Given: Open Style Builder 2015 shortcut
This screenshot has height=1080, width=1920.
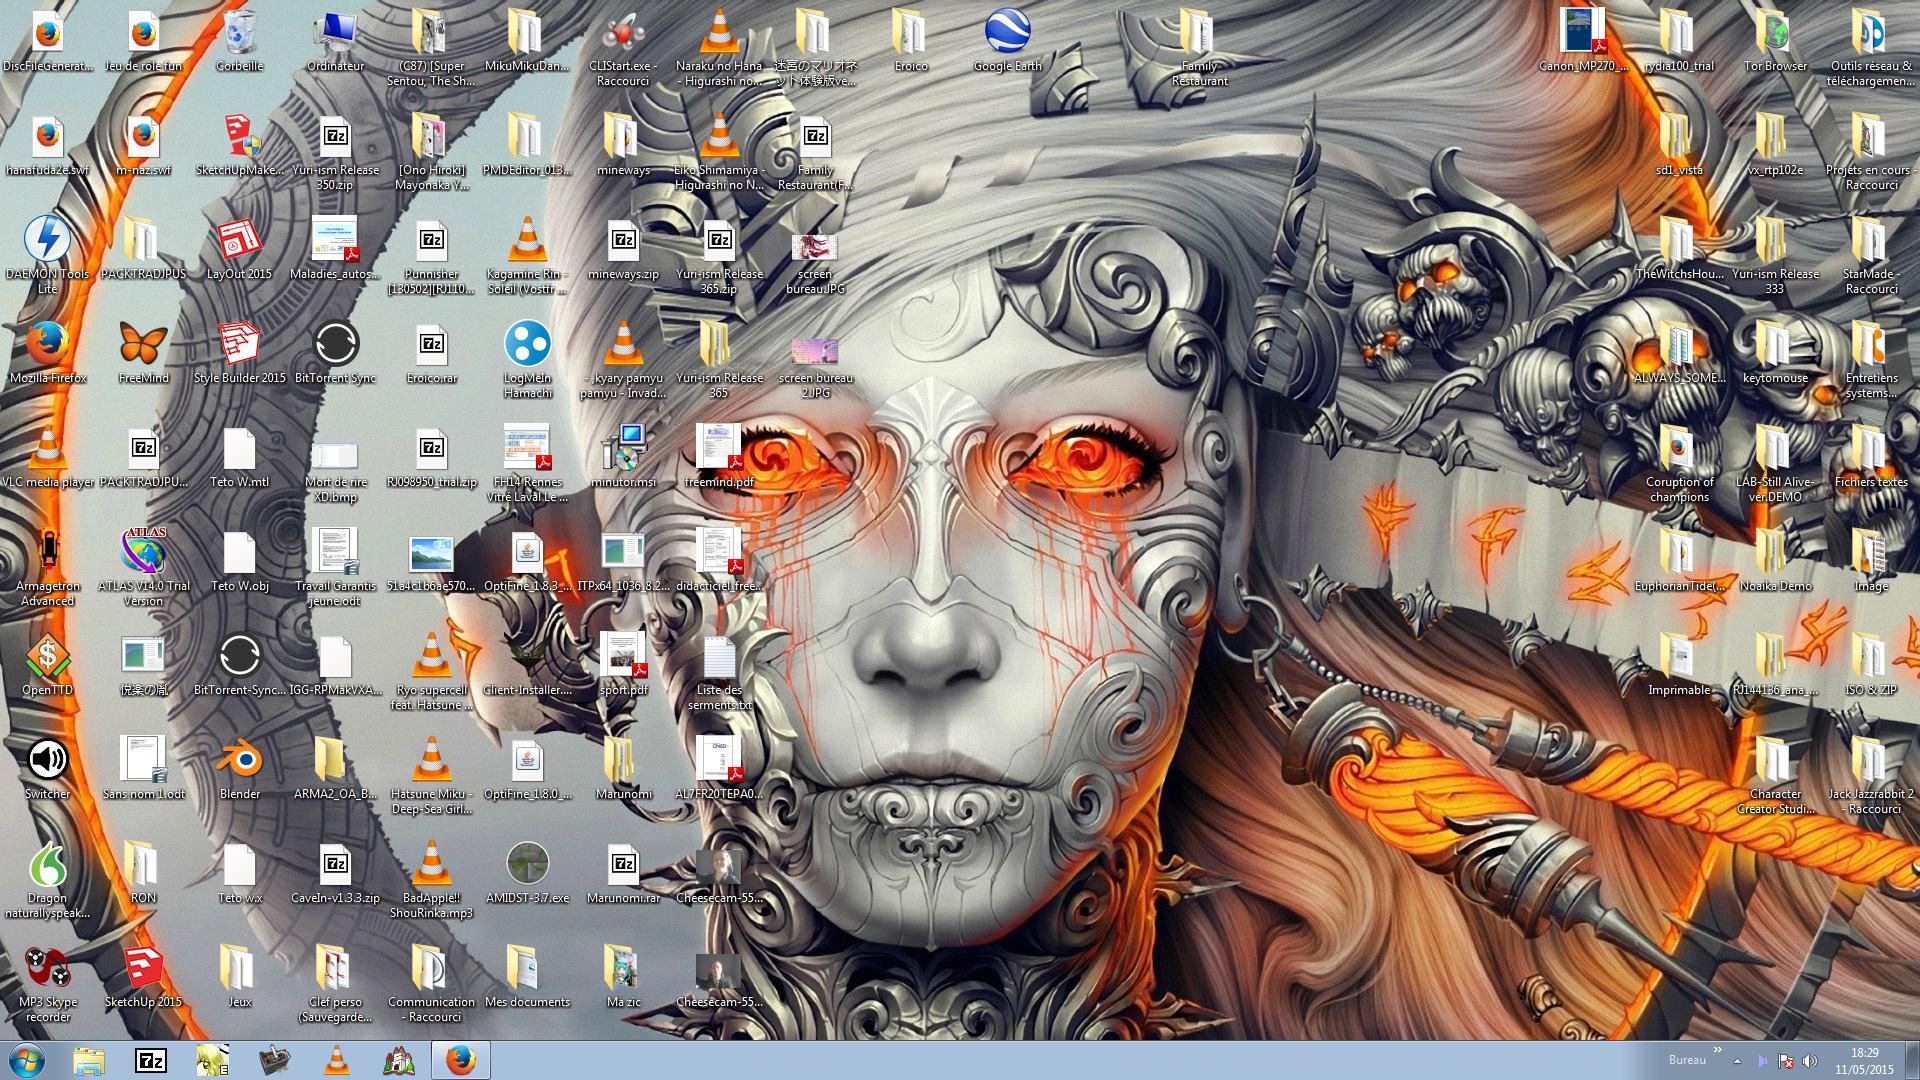Looking at the screenshot, I should point(239,352).
